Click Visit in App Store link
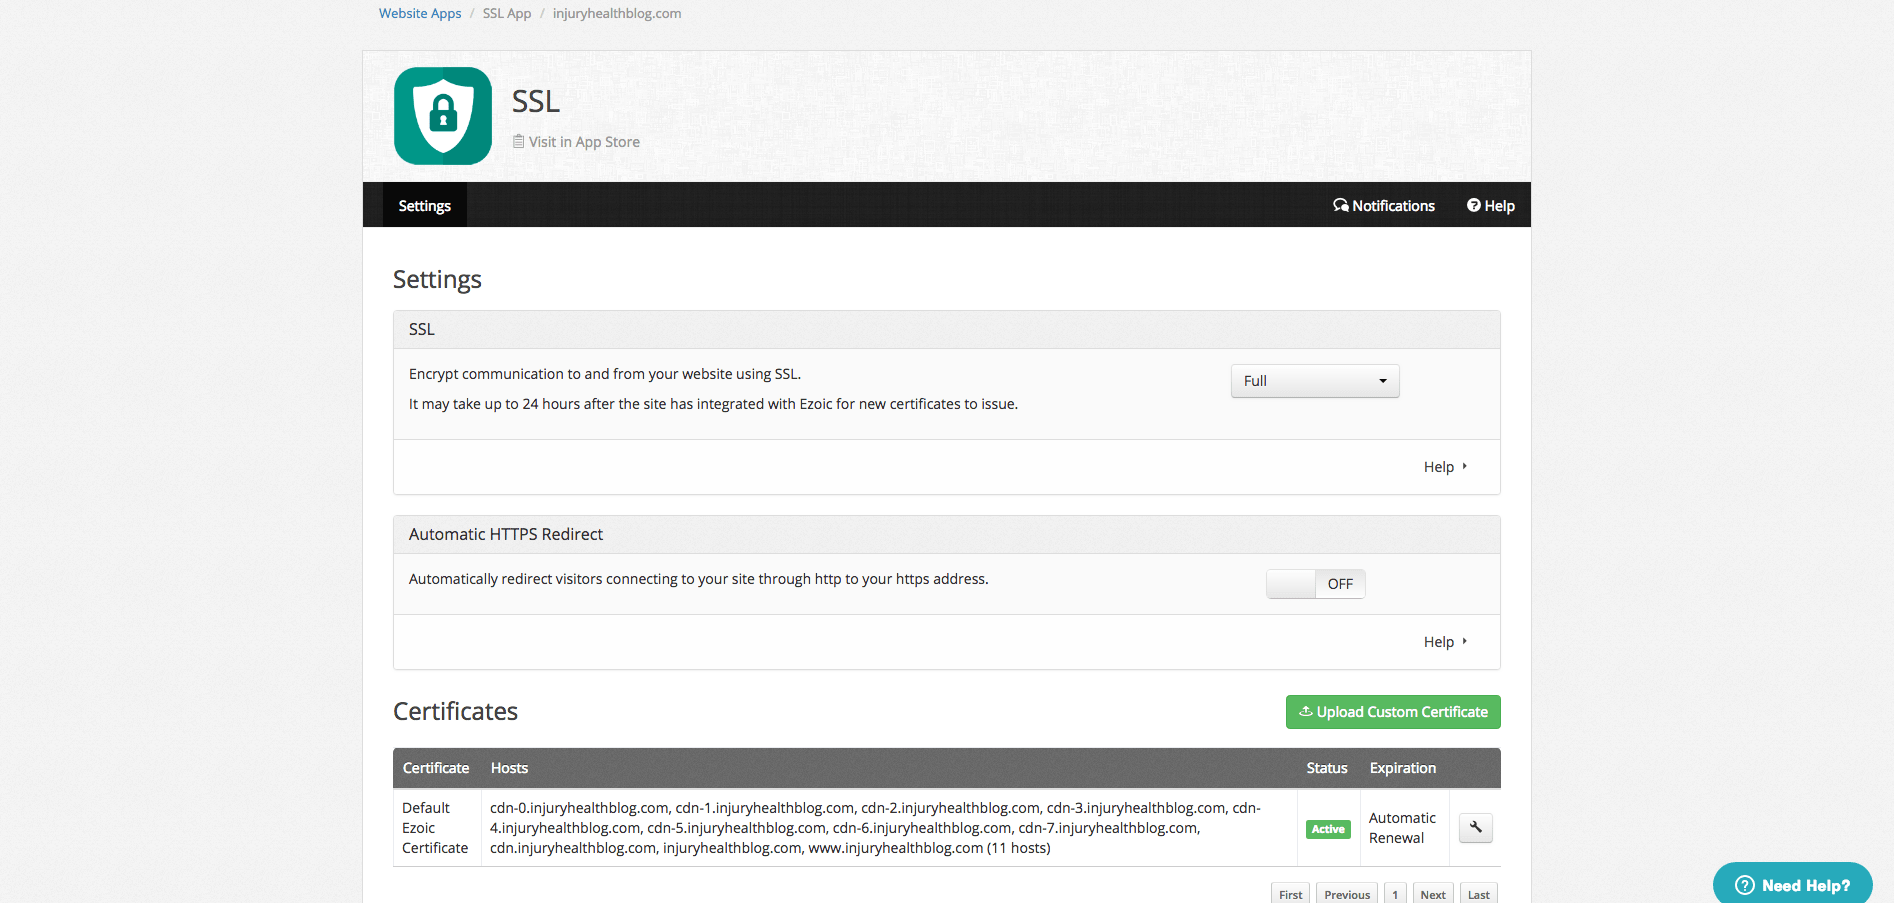1894x903 pixels. [x=576, y=142]
